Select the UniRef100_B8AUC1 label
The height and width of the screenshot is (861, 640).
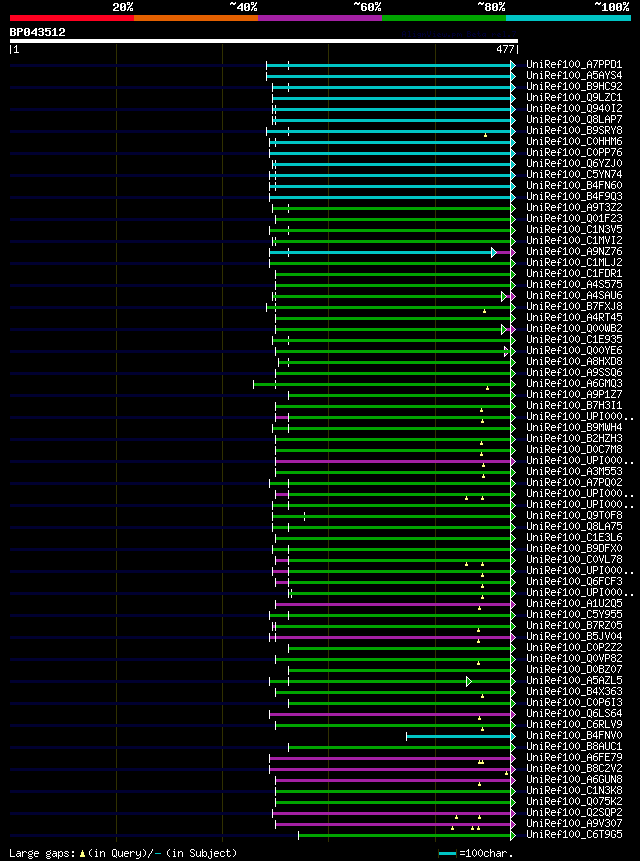coord(574,746)
